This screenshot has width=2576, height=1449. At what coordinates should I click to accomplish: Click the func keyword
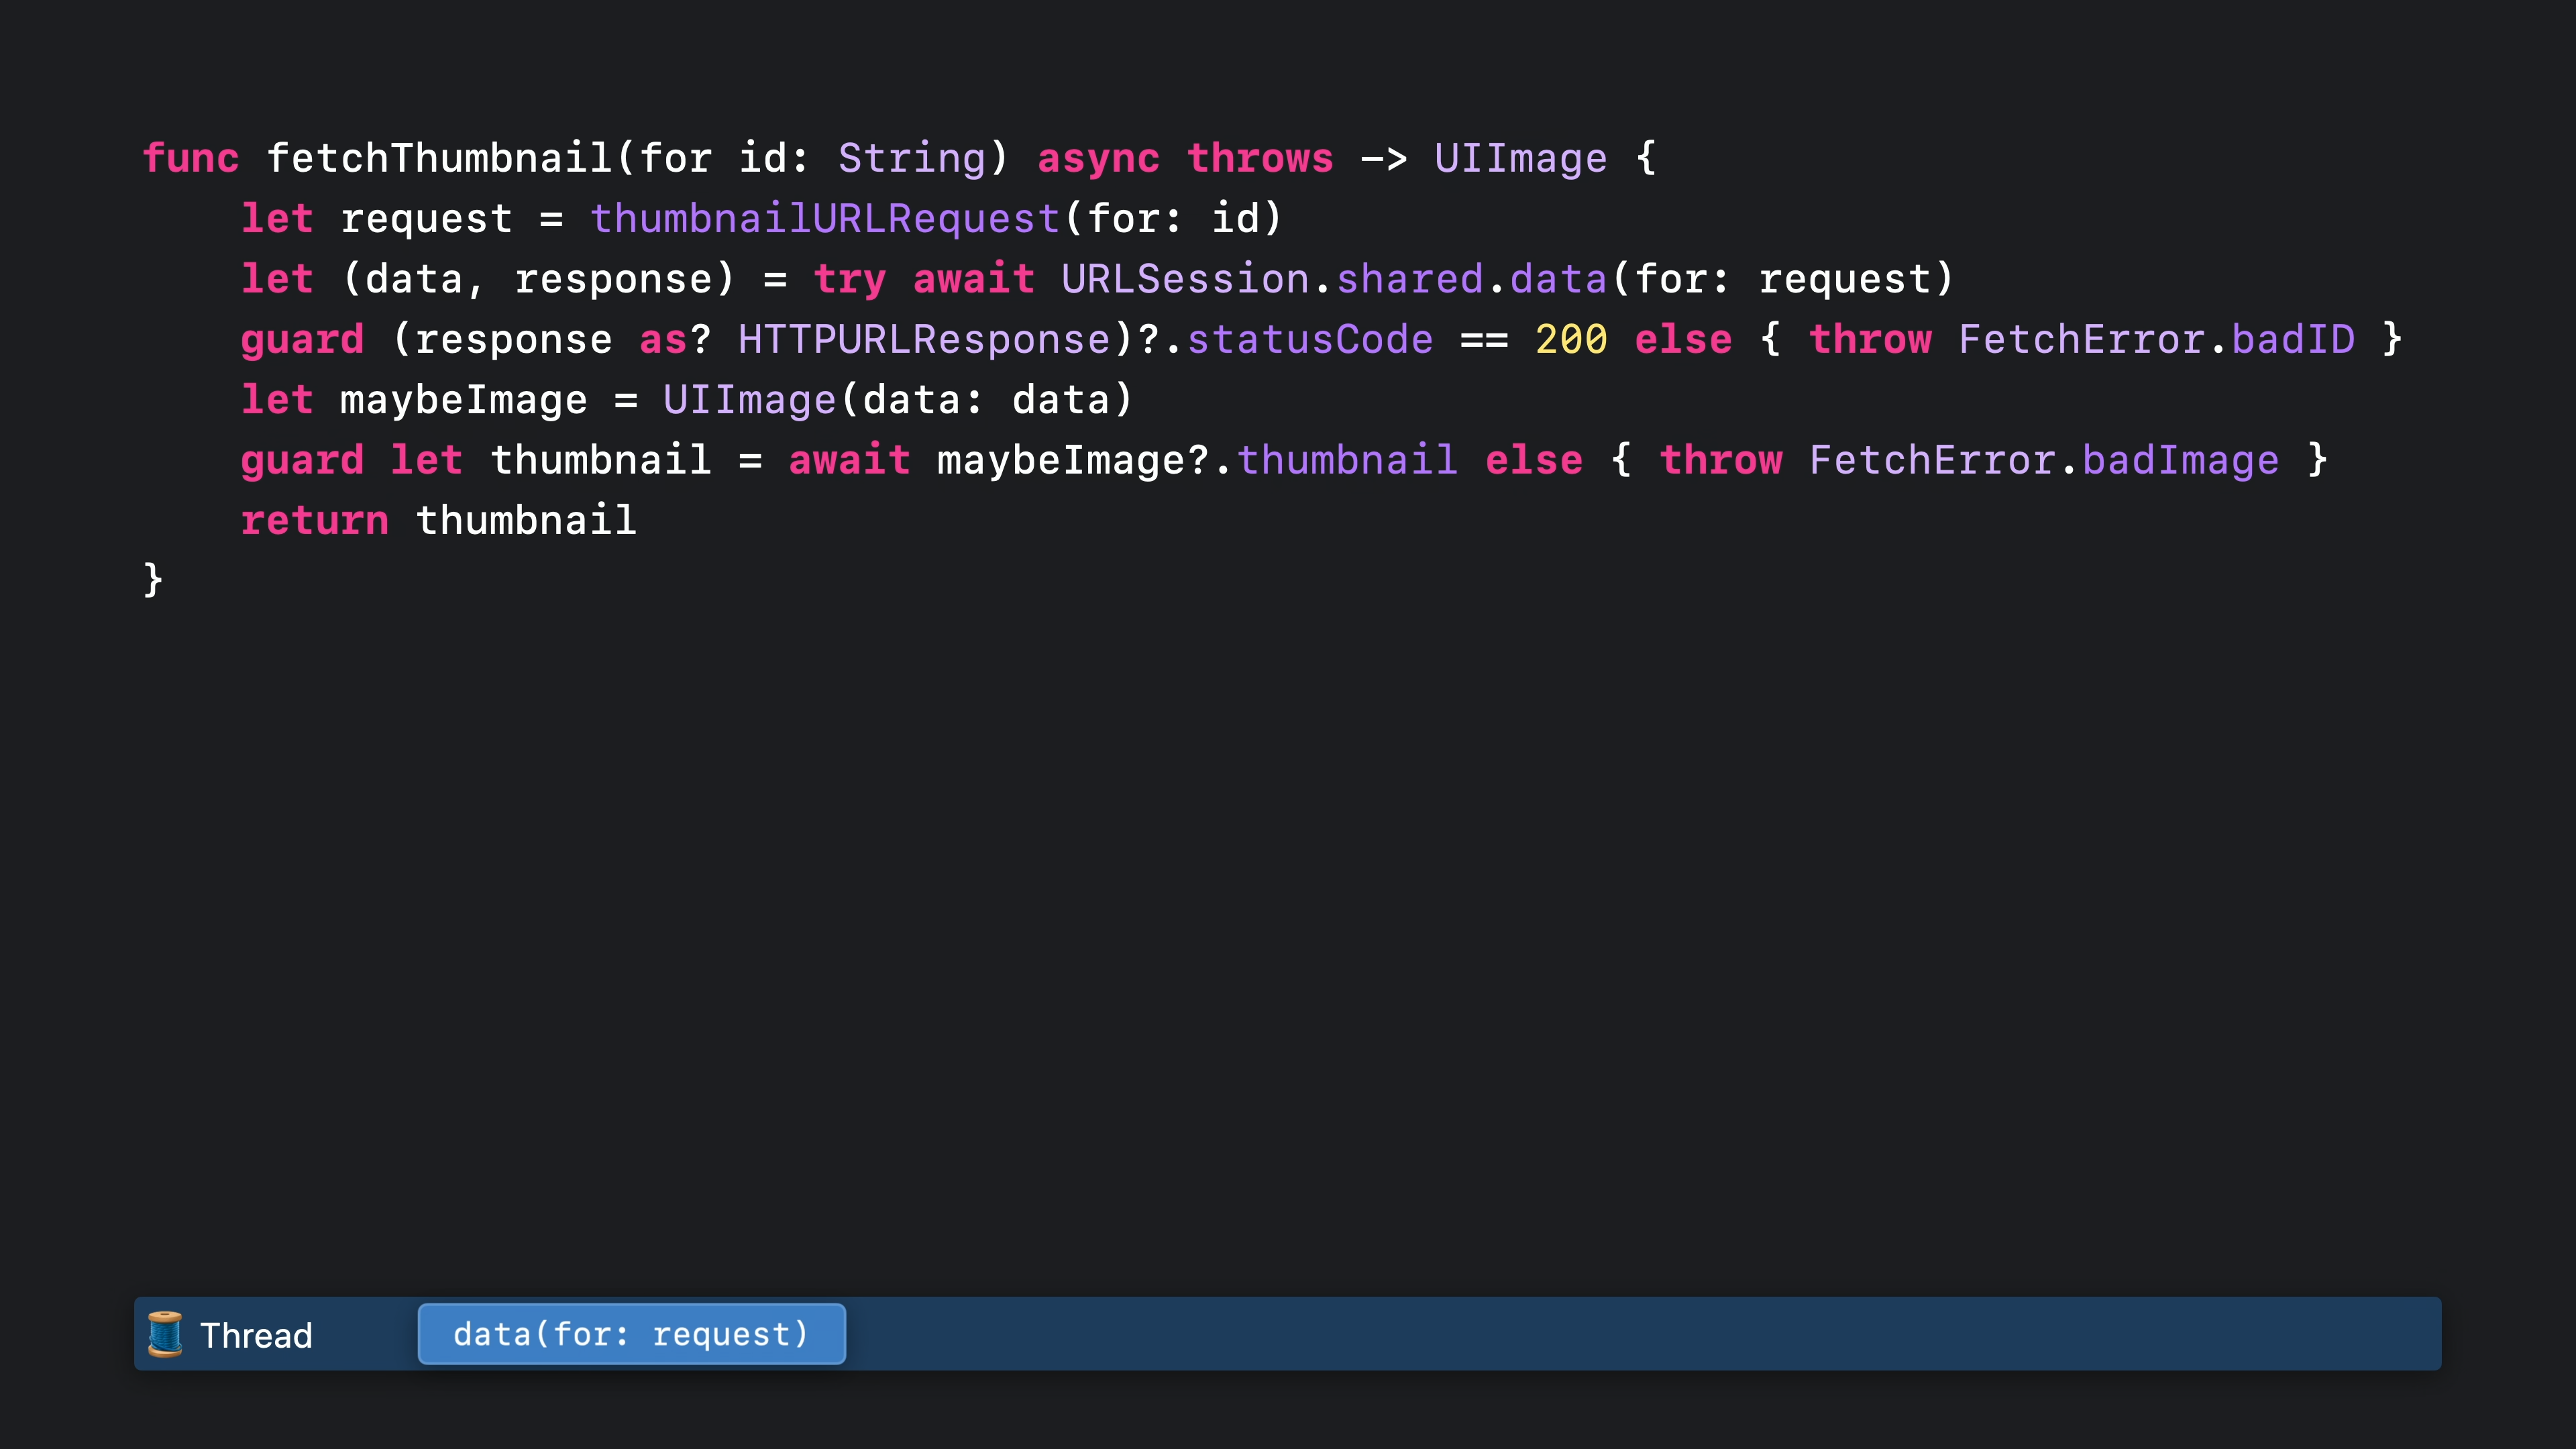pos(190,158)
